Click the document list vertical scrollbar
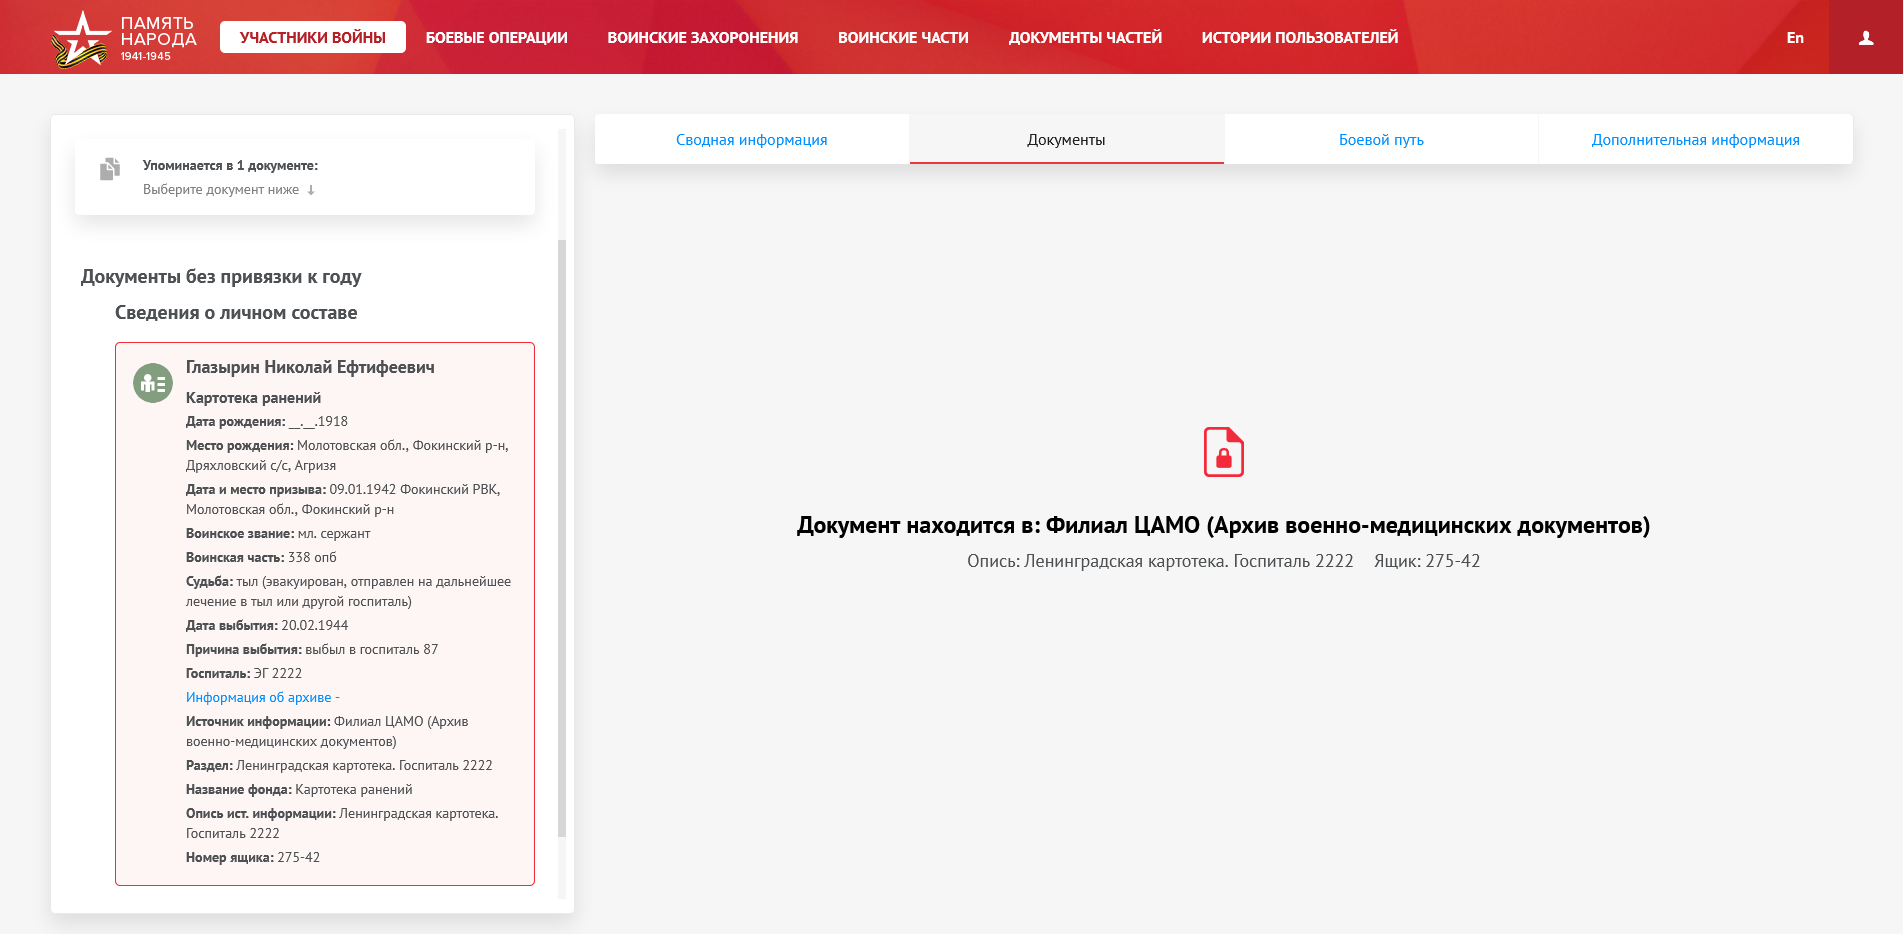This screenshot has height=934, width=1903. pyautogui.click(x=562, y=538)
